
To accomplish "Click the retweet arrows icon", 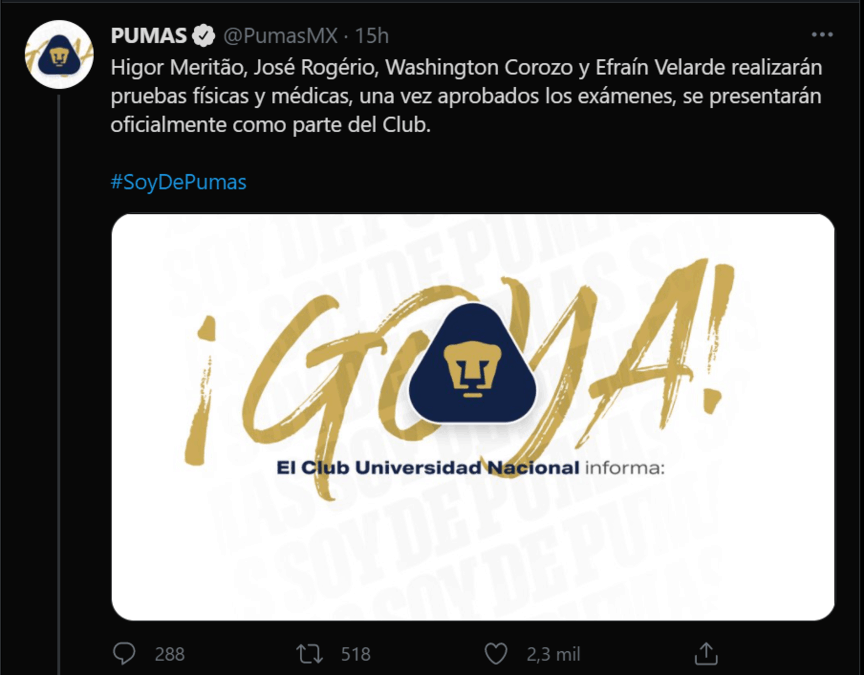I will click(x=309, y=654).
